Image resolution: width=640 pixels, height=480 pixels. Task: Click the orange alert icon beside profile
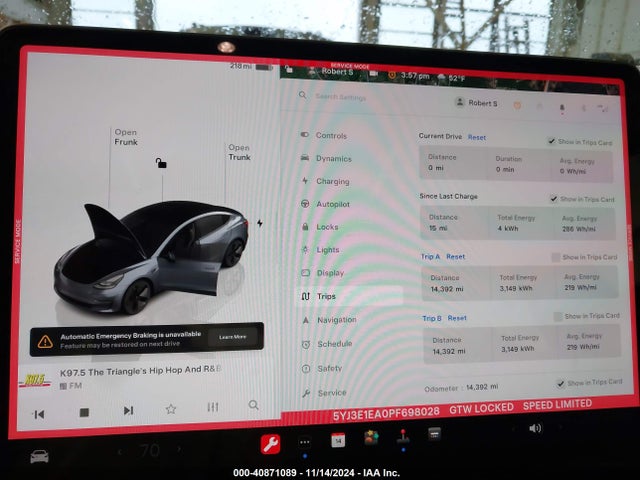517,106
